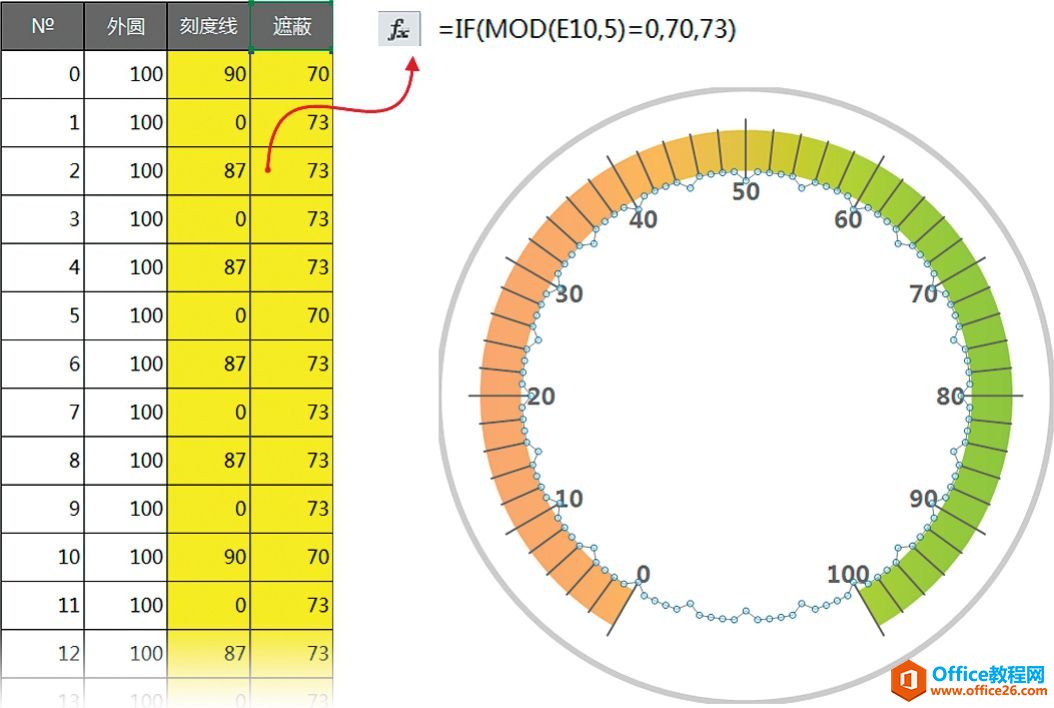Select the green segment of gauge near 80
The height and width of the screenshot is (708, 1054).
click(990, 396)
